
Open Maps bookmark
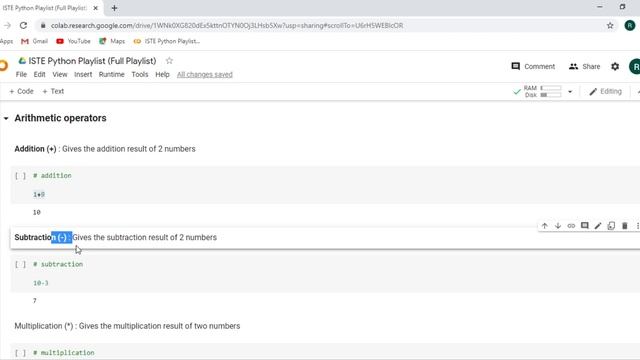pos(112,41)
